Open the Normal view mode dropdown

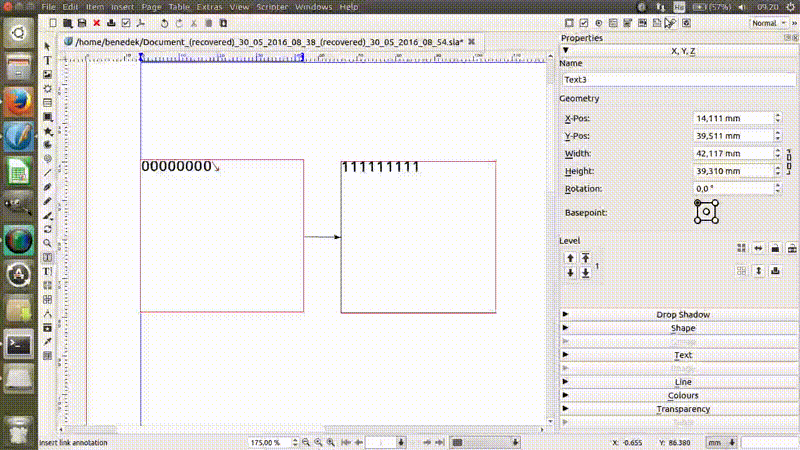[x=770, y=22]
